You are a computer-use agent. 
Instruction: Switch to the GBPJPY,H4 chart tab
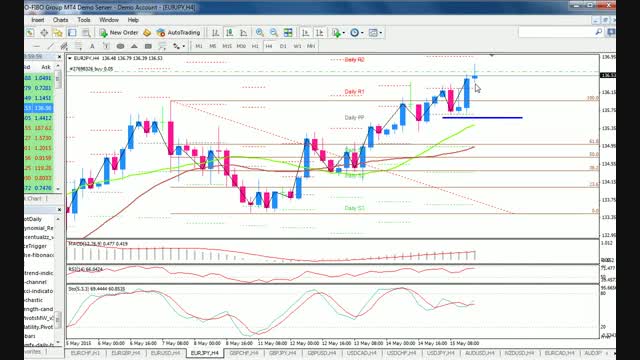(282, 353)
